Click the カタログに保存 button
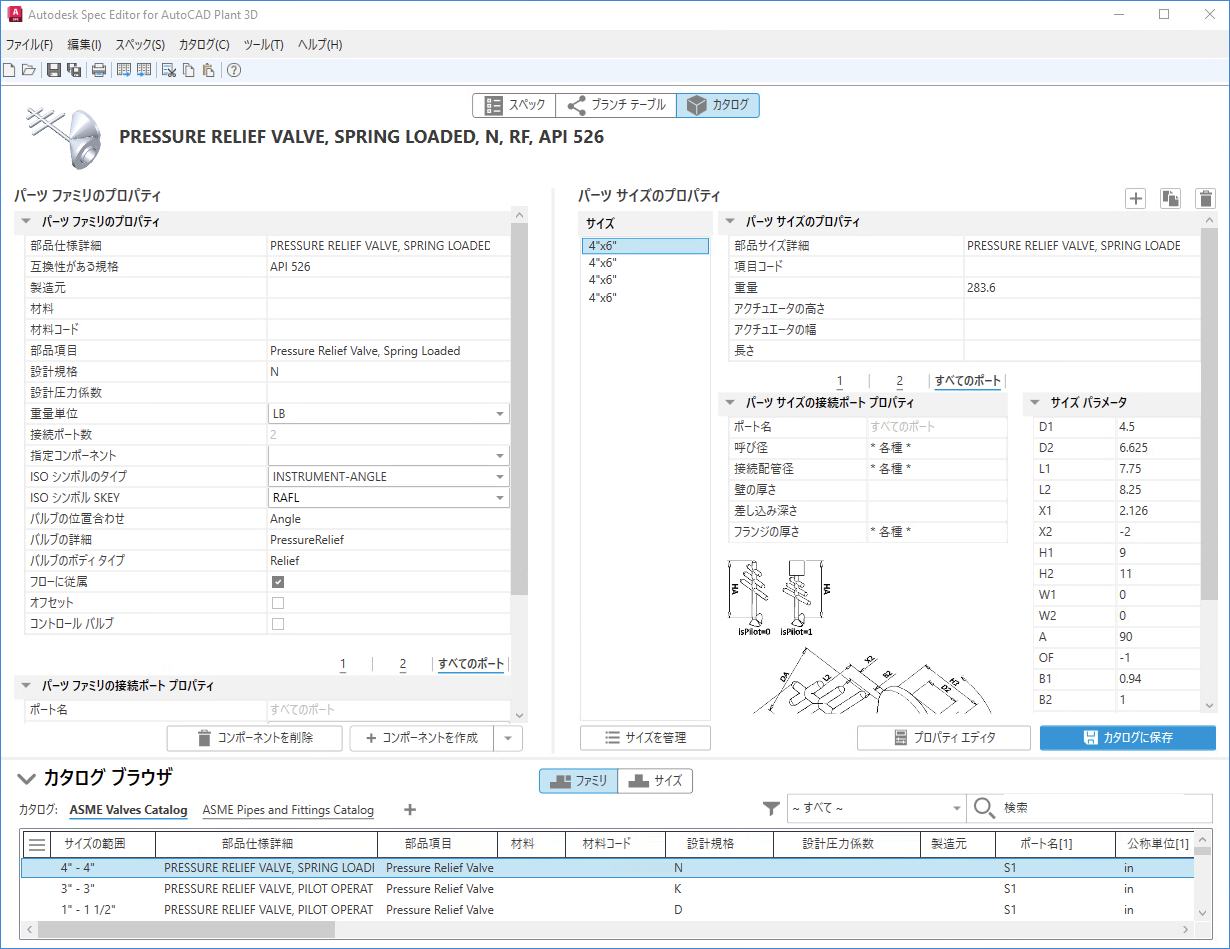This screenshot has height=949, width=1230. [1128, 738]
